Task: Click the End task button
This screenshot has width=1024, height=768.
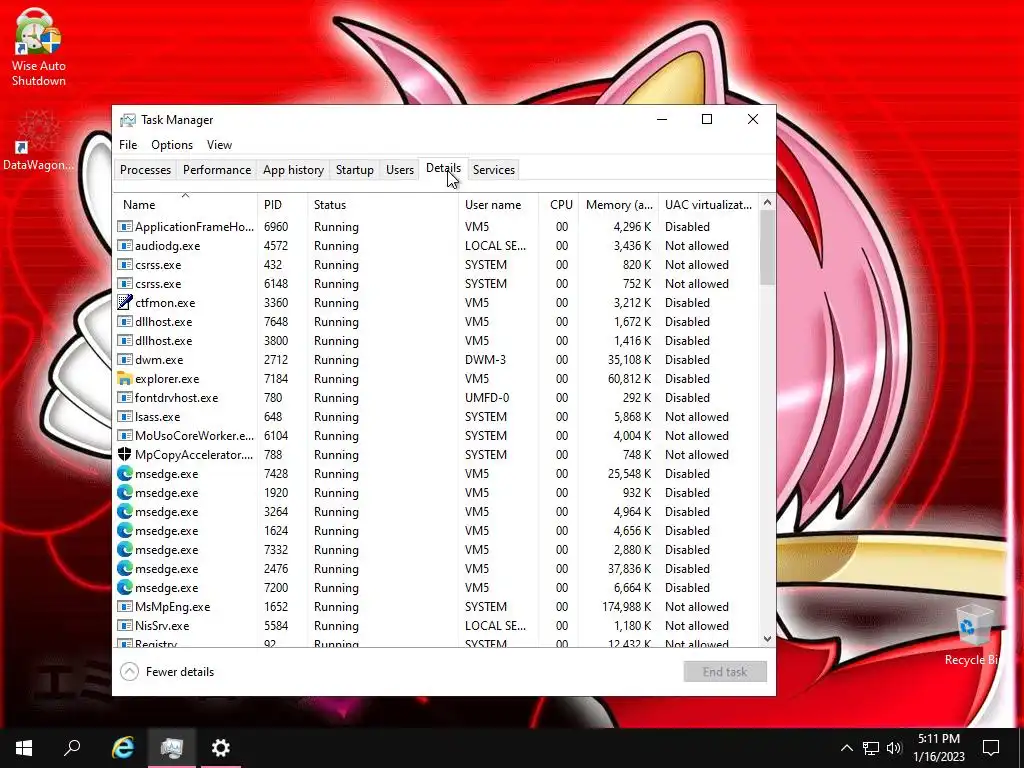Action: click(x=725, y=671)
